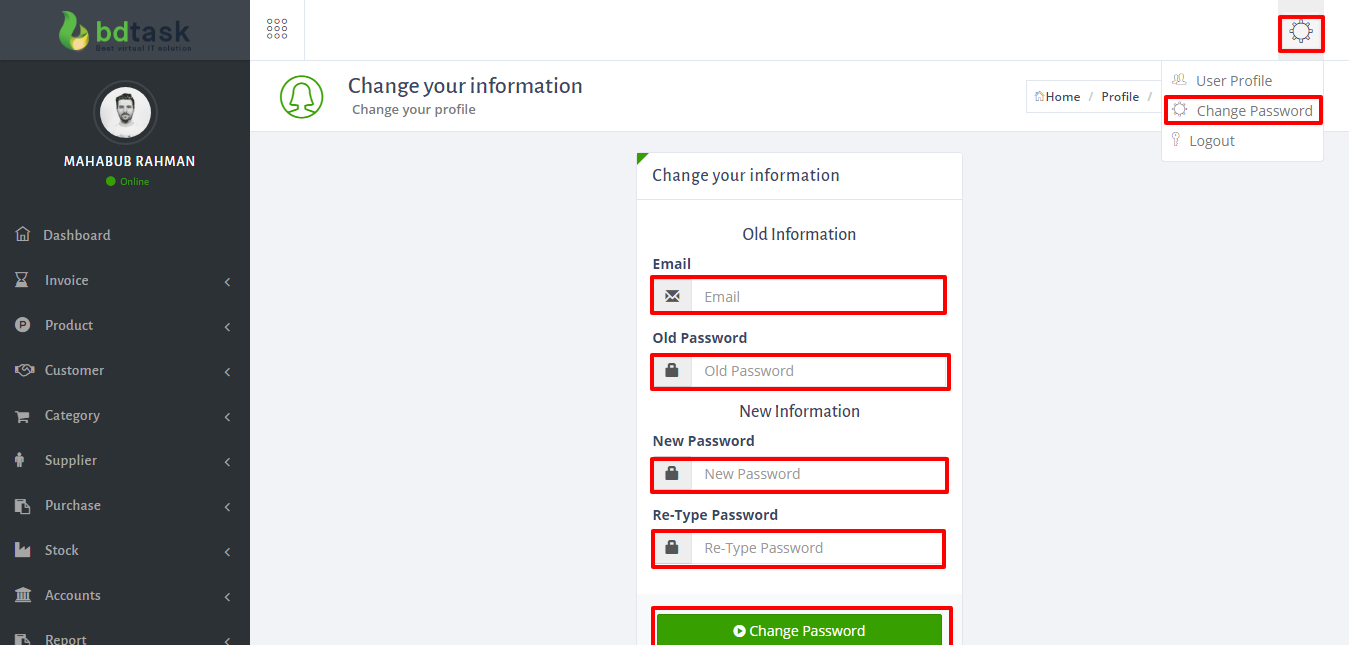Focus the Email input field
Image resolution: width=1349 pixels, height=645 pixels.
[815, 297]
